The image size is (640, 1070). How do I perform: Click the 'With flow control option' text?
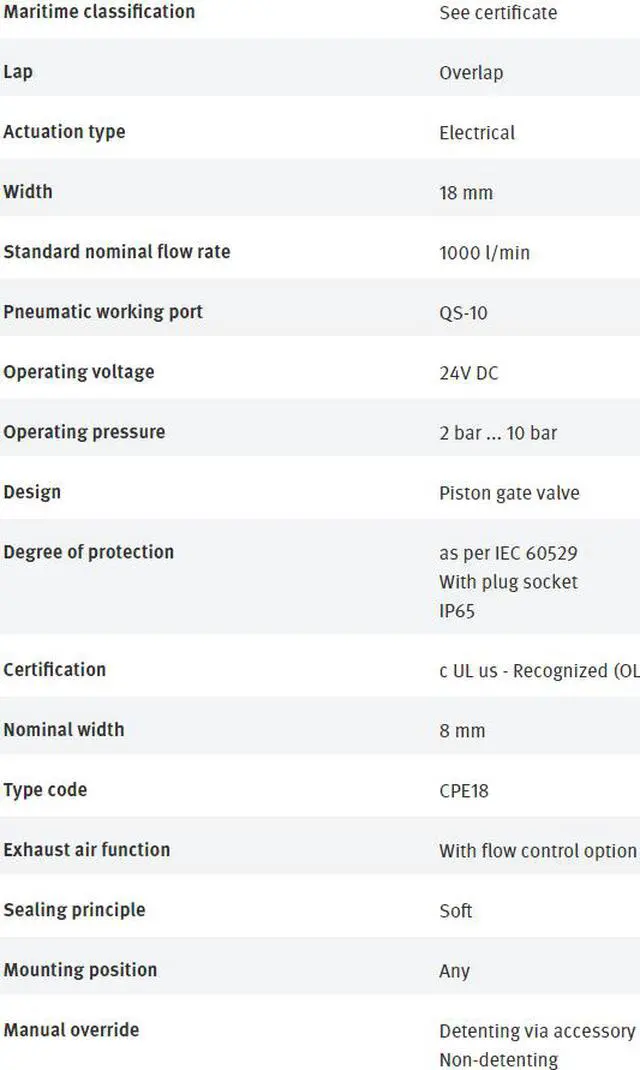(538, 851)
